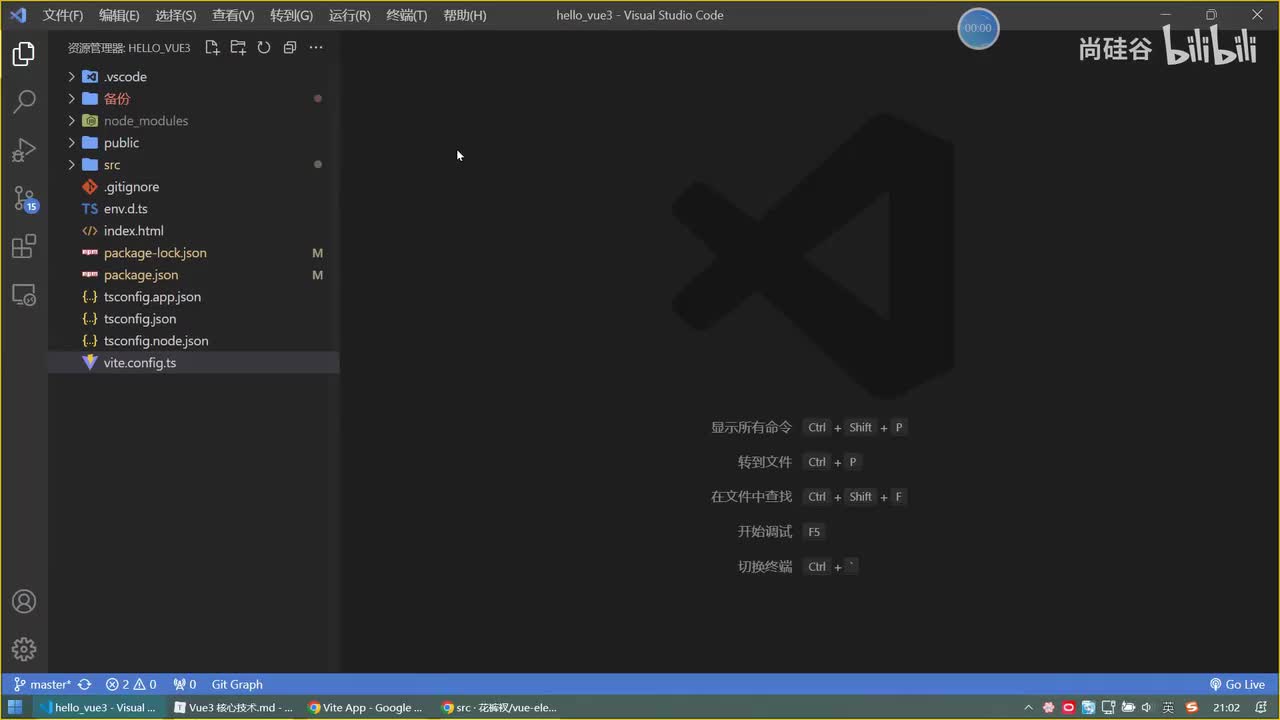The height and width of the screenshot is (720, 1280).
Task: Refresh the explorer file tree
Action: point(264,47)
